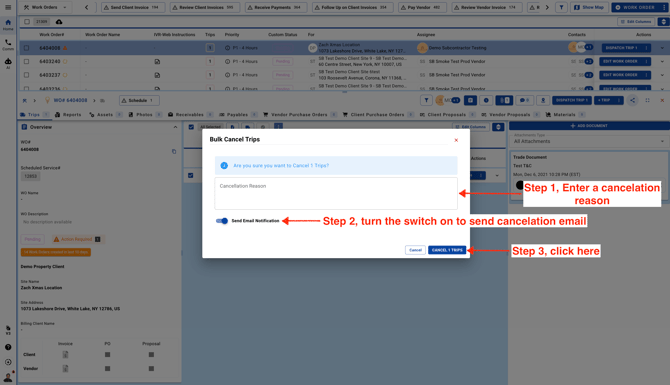
Task: Open the Materials tab
Action: (565, 115)
